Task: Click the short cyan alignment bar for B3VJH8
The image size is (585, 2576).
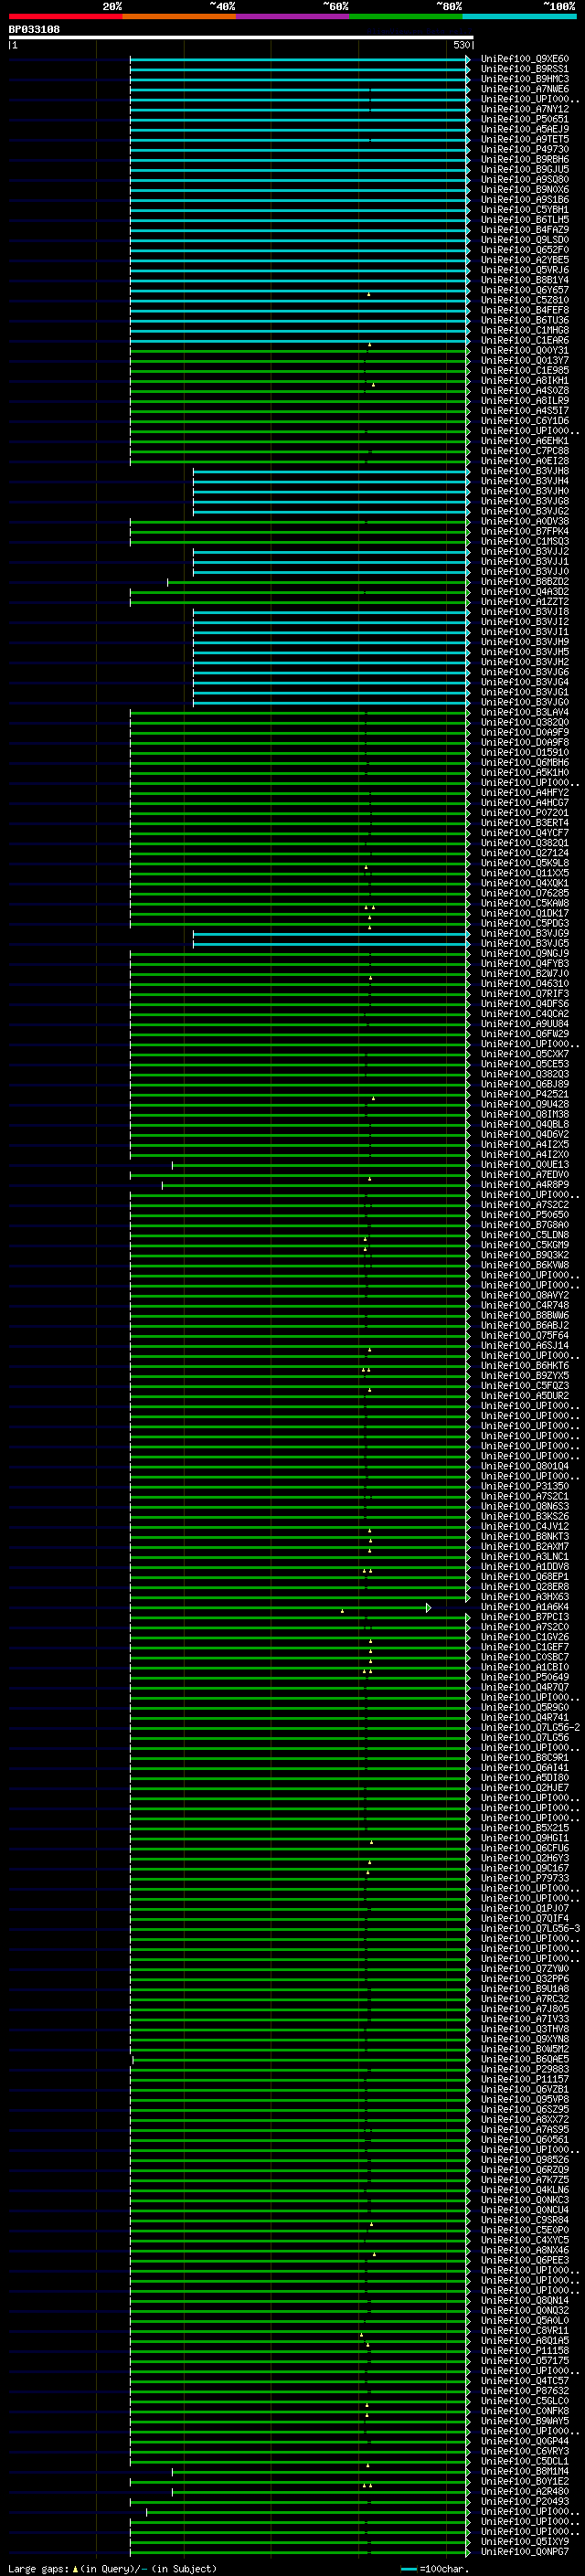Action: [x=331, y=471]
